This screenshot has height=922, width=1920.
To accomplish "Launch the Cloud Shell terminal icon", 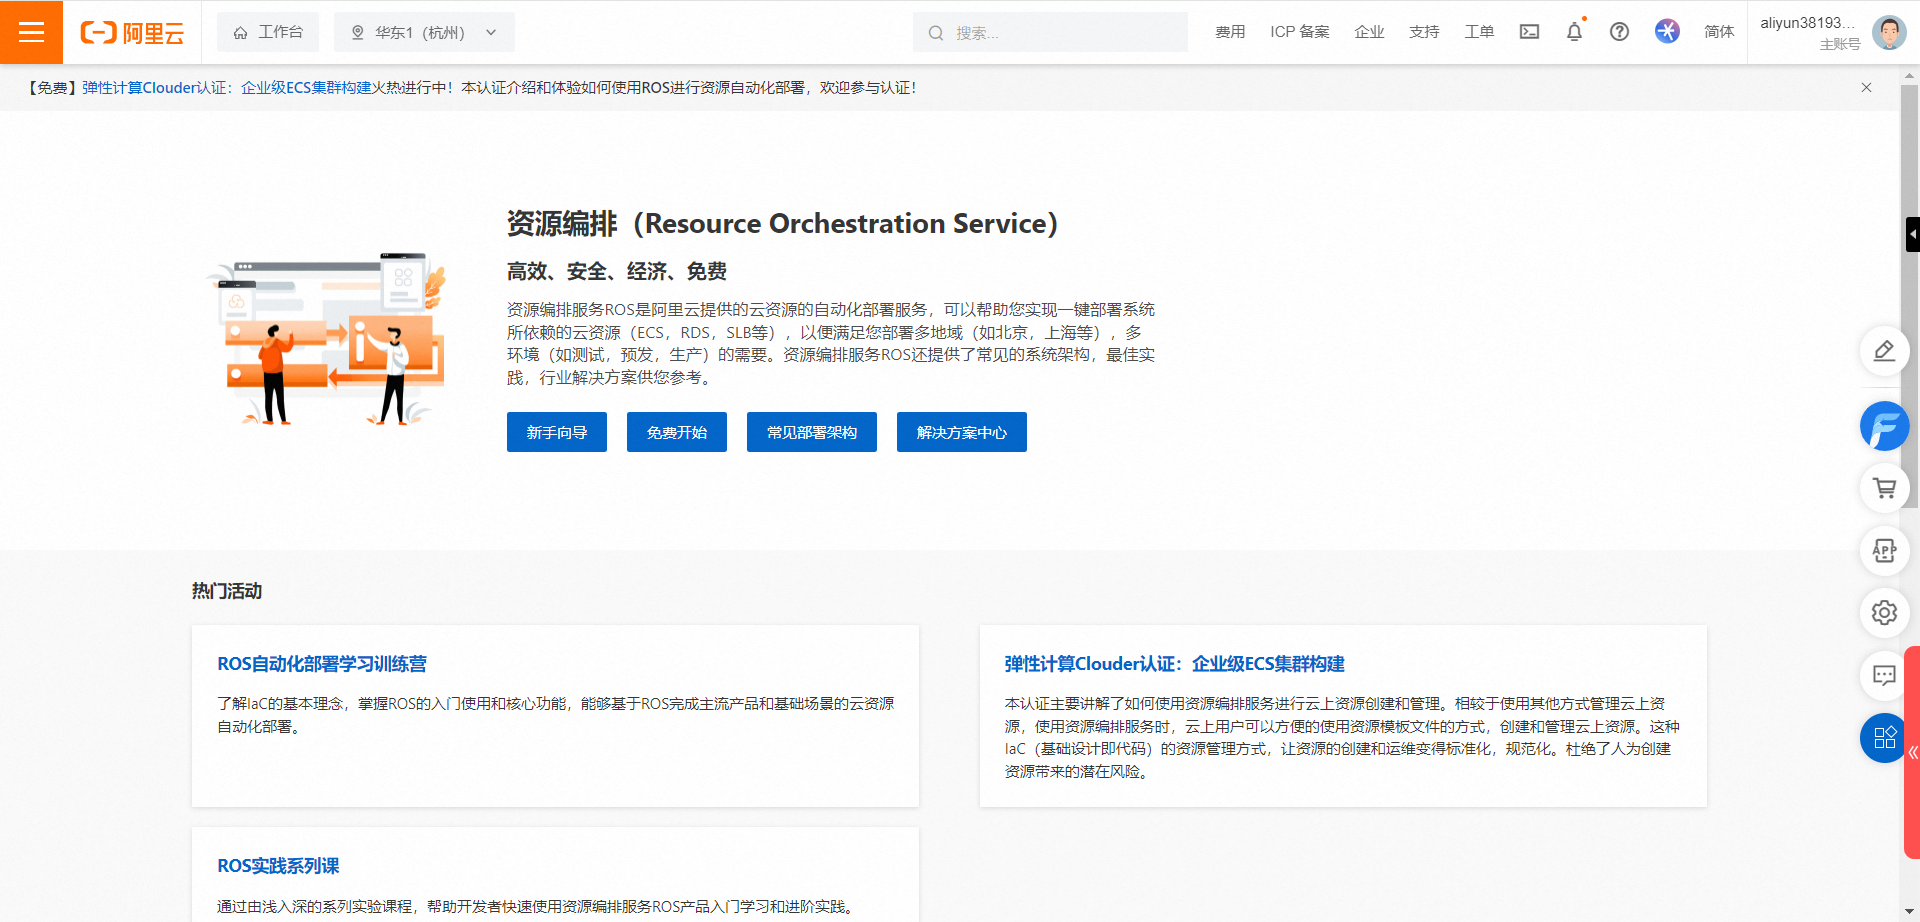I will coord(1529,32).
